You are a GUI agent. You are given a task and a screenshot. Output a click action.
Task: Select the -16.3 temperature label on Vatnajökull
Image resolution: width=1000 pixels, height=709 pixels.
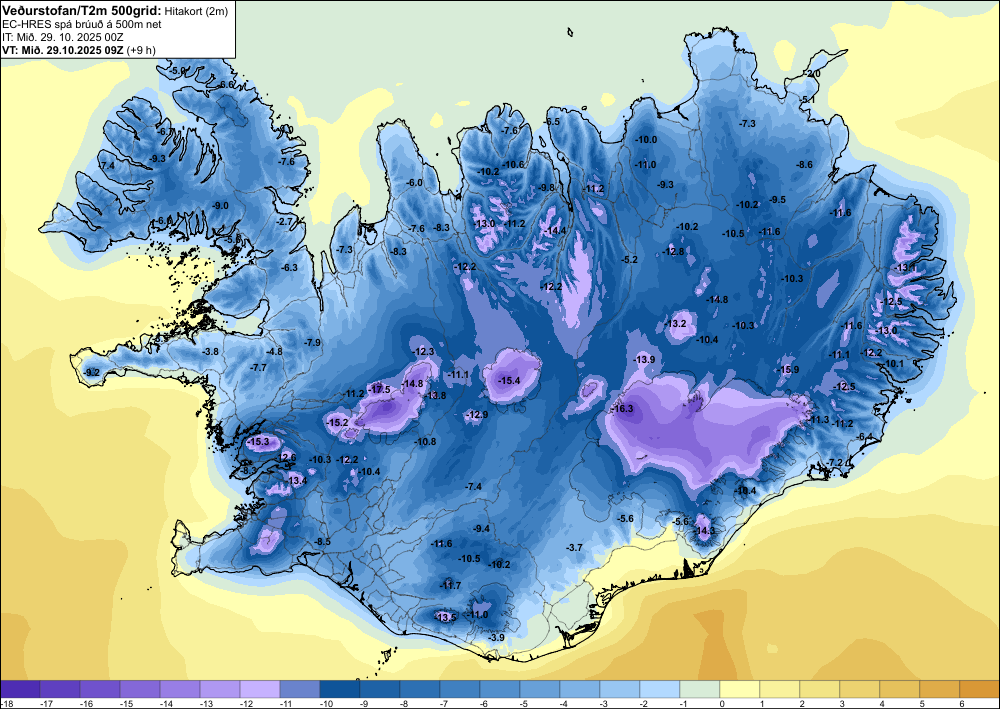(x=622, y=409)
